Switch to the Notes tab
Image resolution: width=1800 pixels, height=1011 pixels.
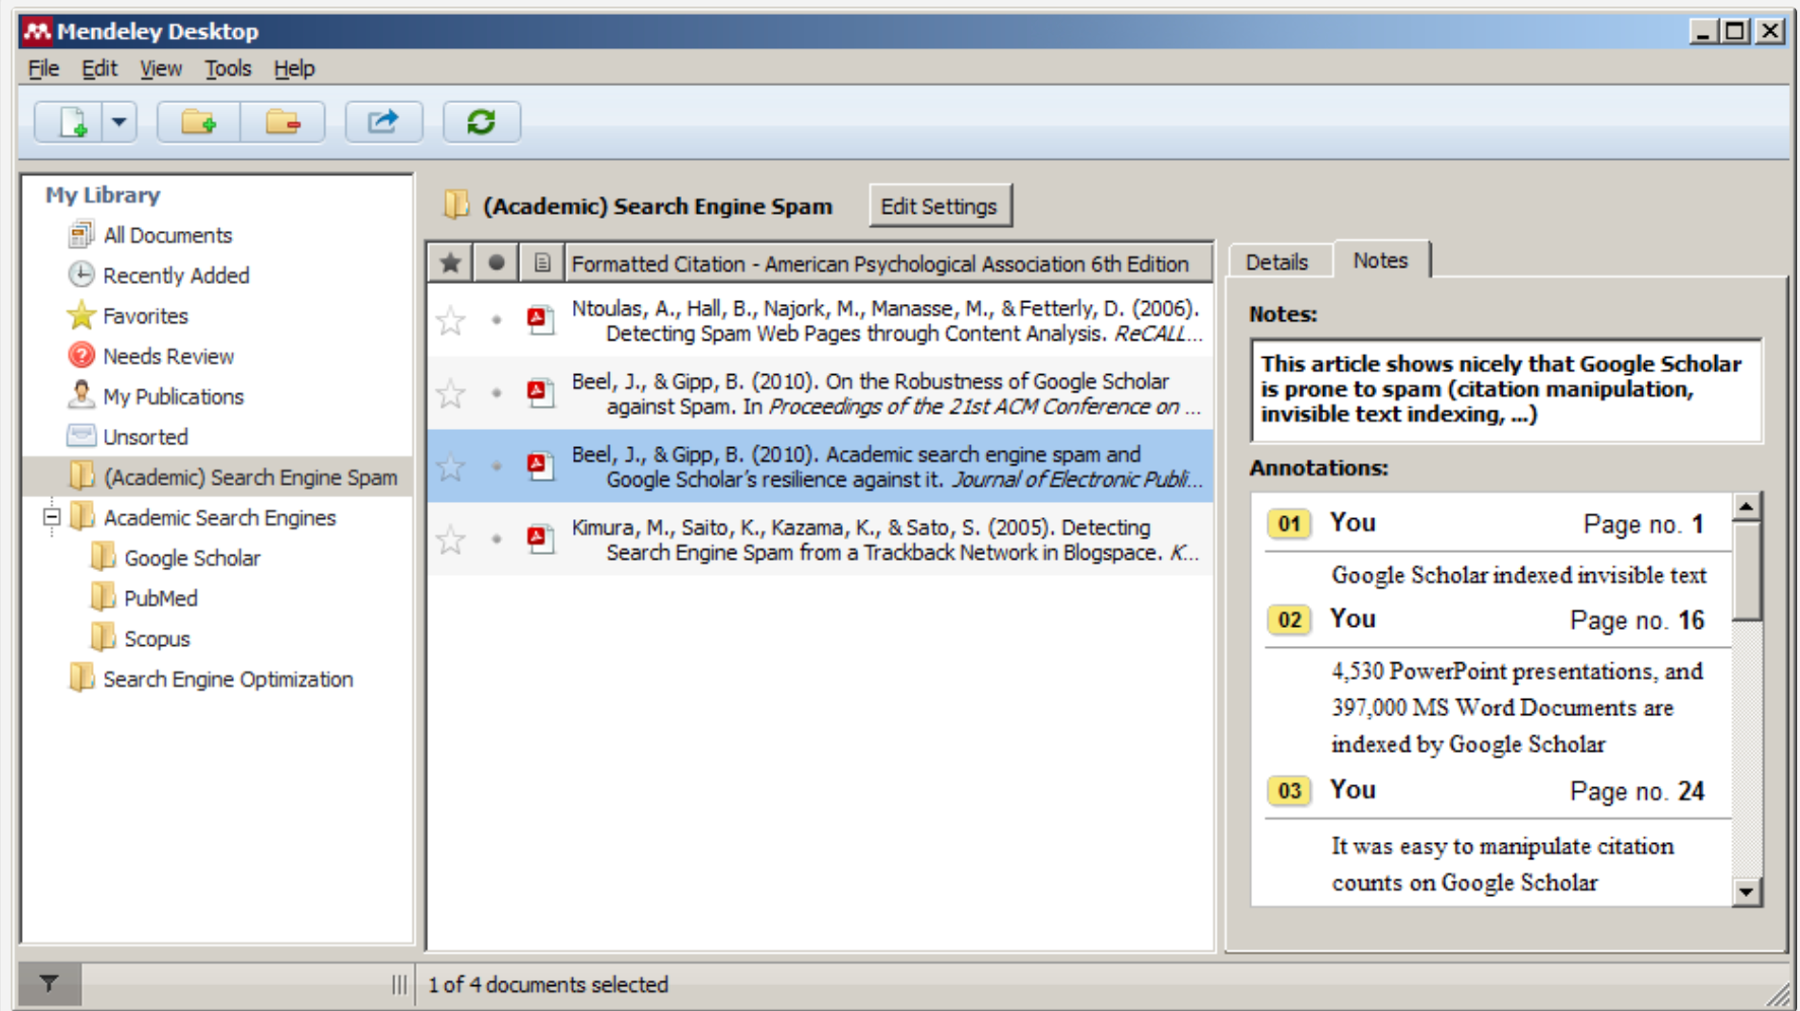pyautogui.click(x=1380, y=260)
